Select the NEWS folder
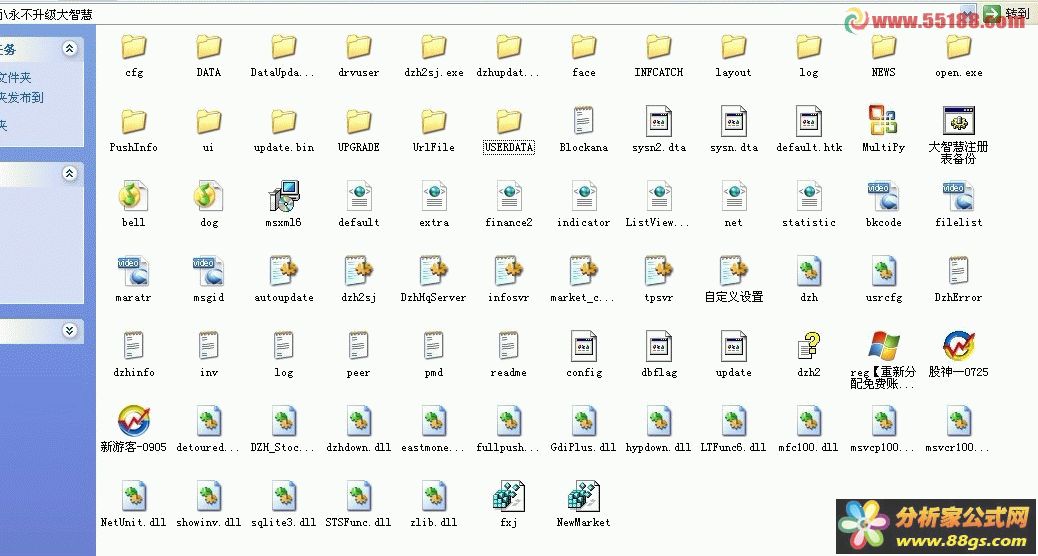This screenshot has width=1038, height=556. pos(883,56)
